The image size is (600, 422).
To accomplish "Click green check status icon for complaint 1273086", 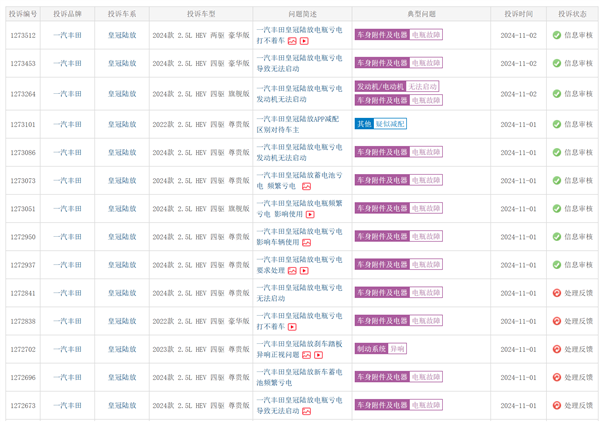I will 557,152.
